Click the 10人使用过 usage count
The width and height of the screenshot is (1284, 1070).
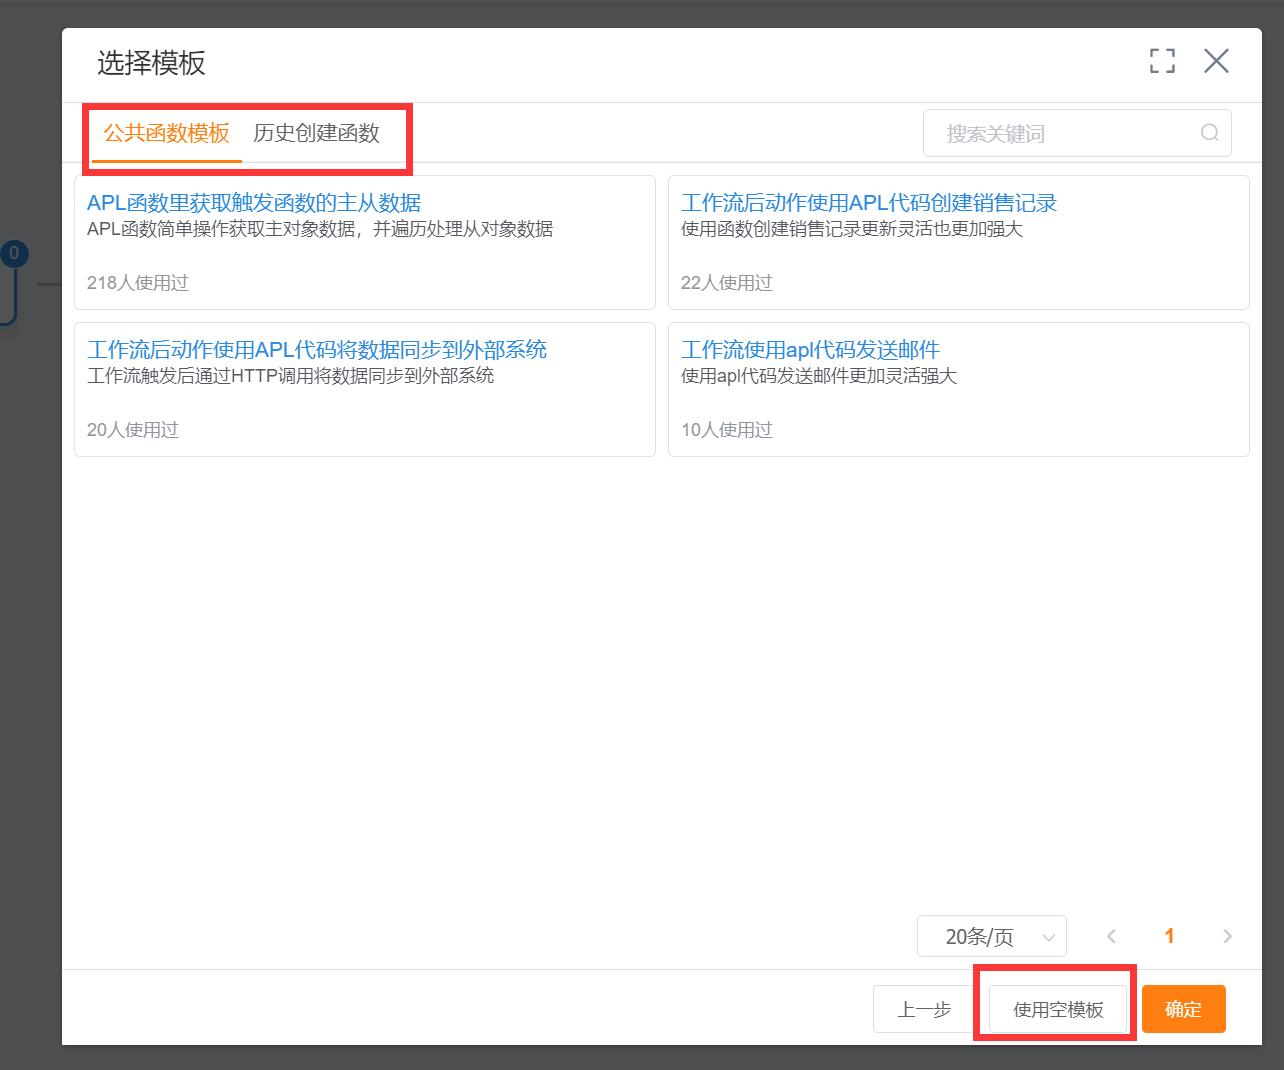[x=727, y=430]
